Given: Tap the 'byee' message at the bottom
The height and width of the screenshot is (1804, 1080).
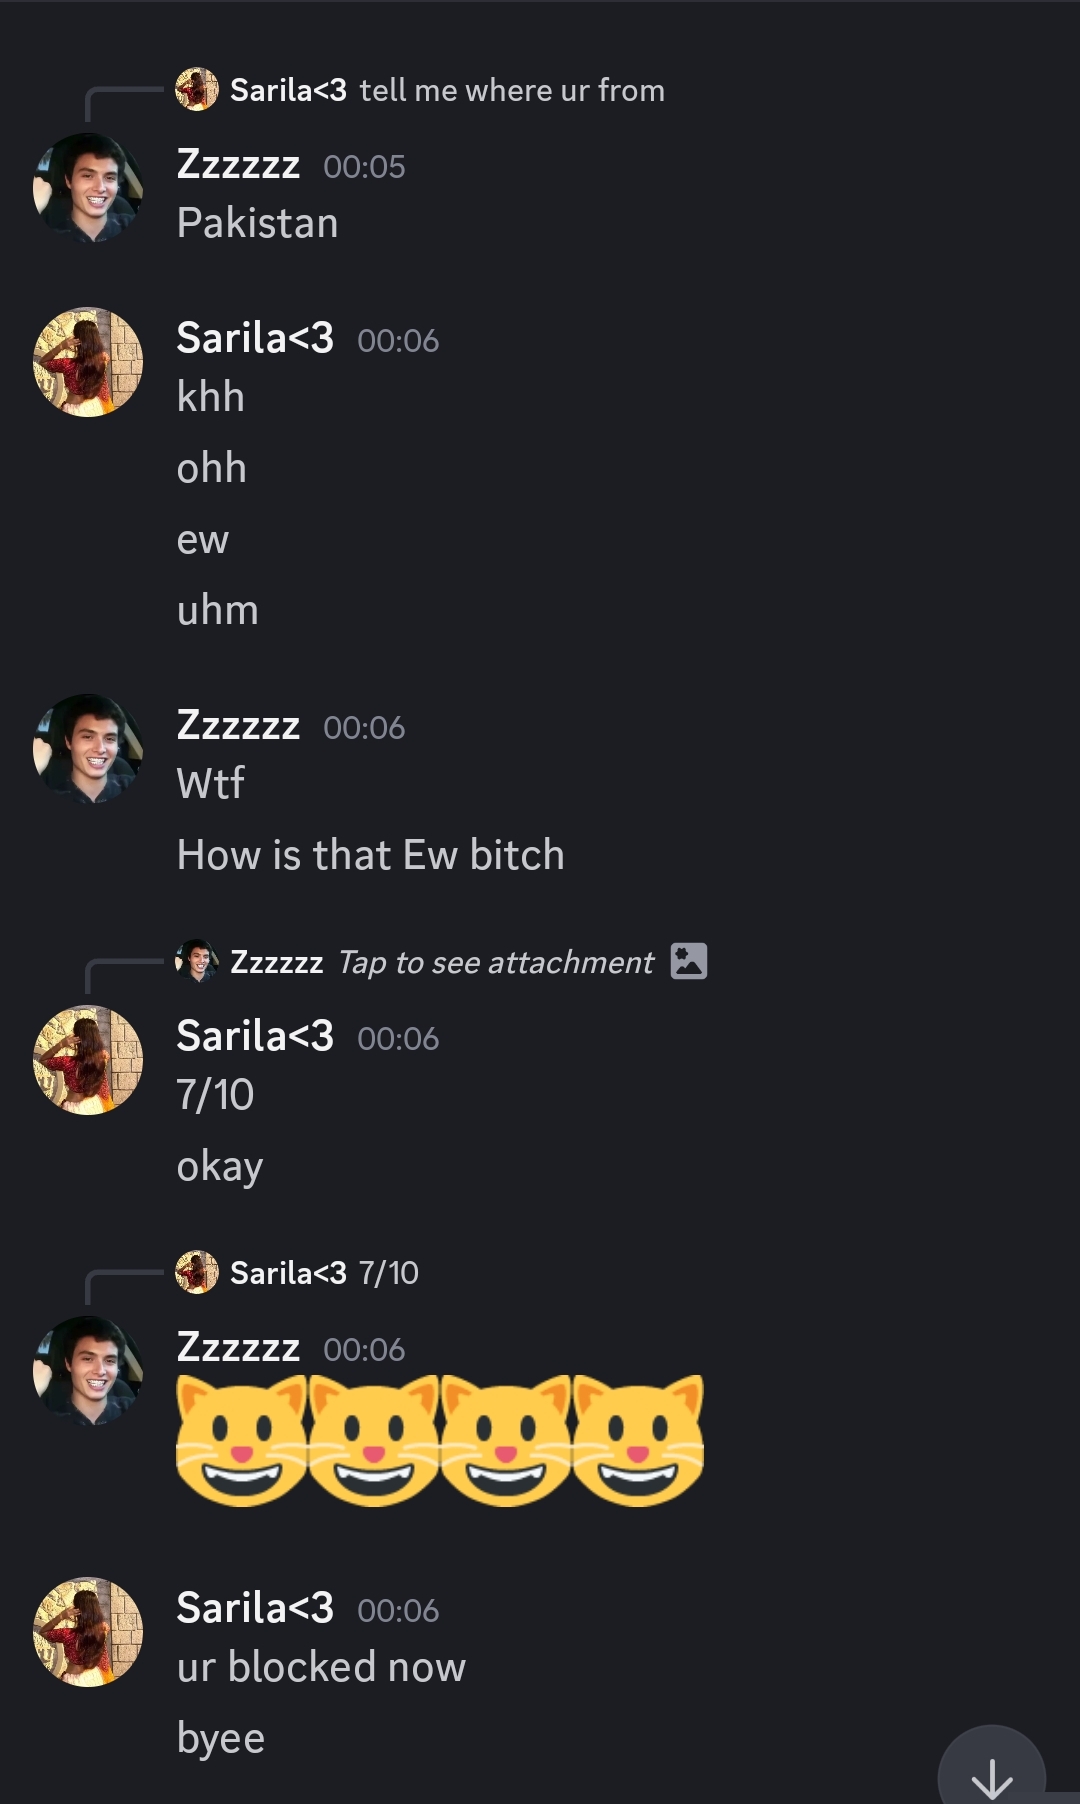Looking at the screenshot, I should [x=220, y=1737].
